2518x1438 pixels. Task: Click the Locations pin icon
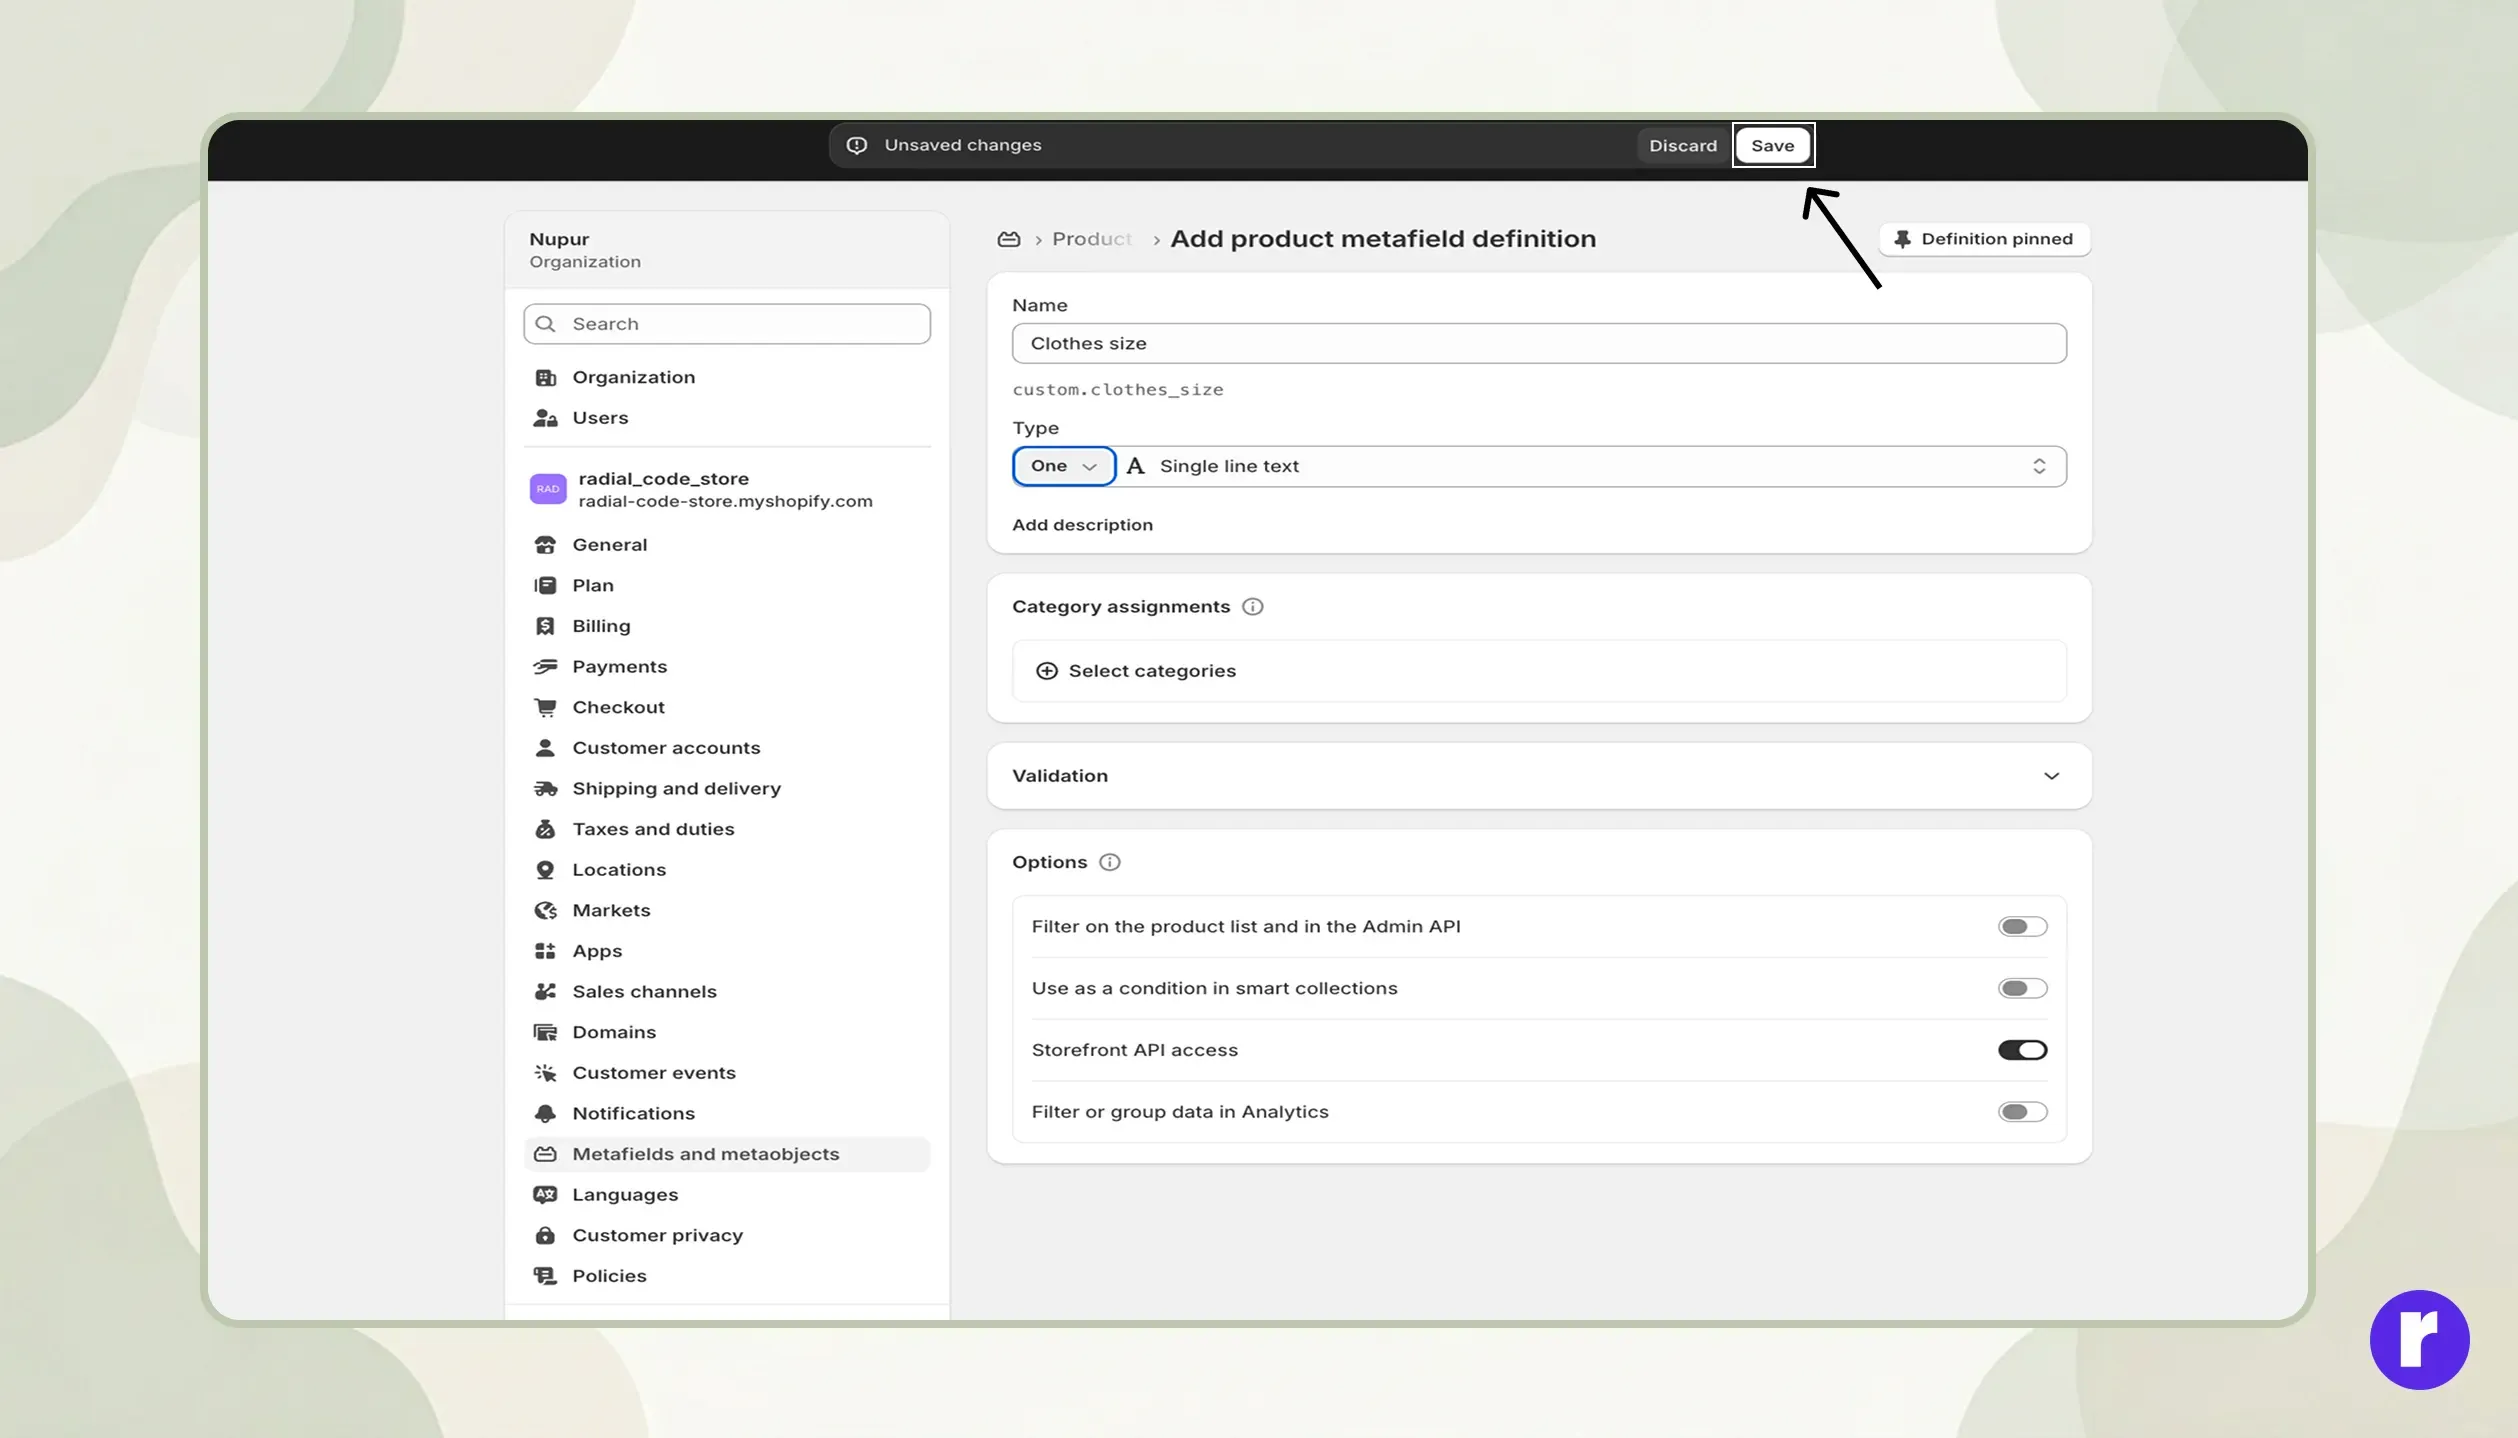pos(545,870)
